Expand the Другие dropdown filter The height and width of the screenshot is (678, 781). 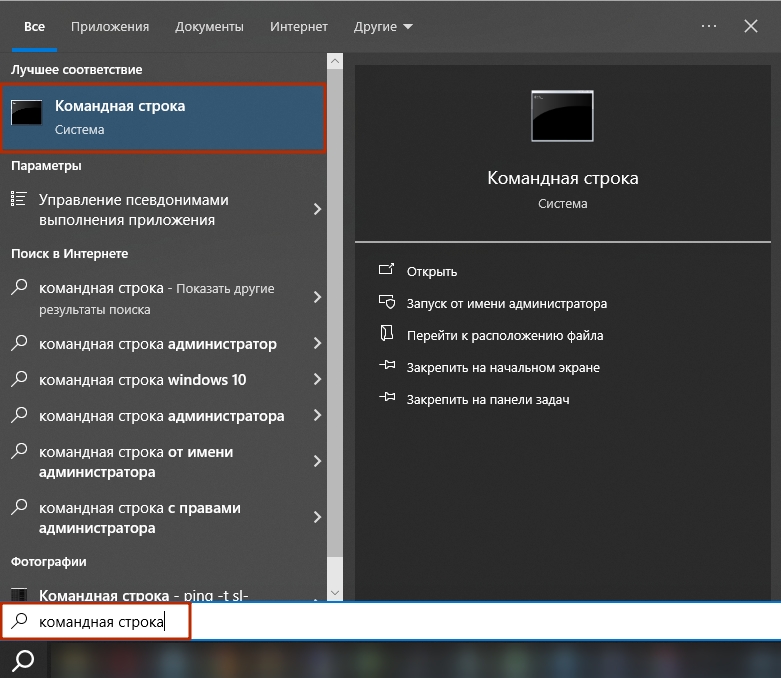(x=383, y=27)
